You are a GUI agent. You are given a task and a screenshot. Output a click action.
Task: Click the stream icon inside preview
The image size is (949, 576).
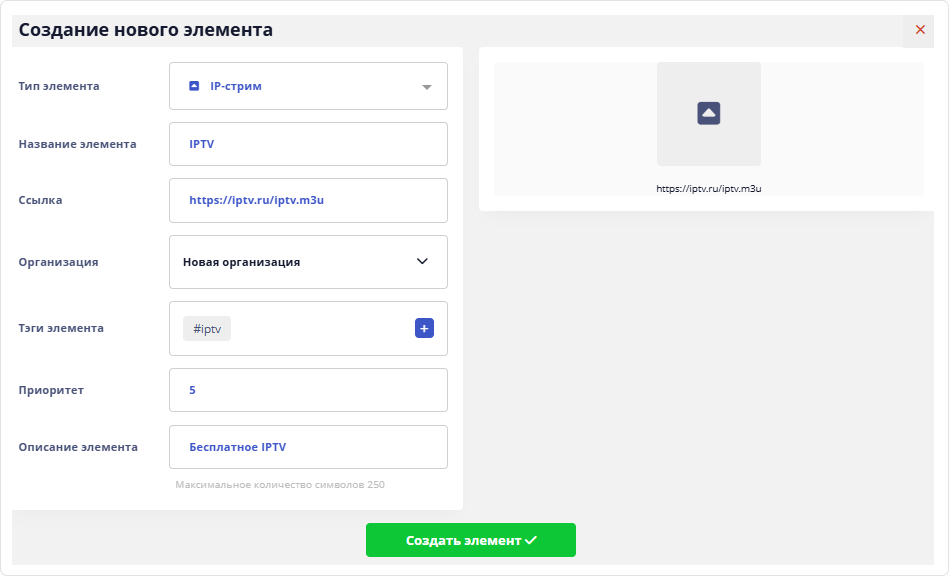pyautogui.click(x=709, y=113)
